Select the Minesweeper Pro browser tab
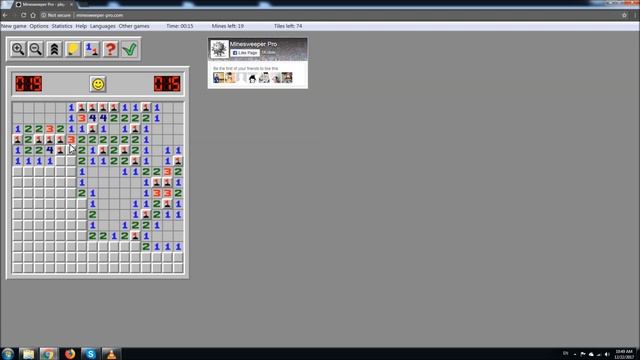The width and height of the screenshot is (640, 360). 43,4
